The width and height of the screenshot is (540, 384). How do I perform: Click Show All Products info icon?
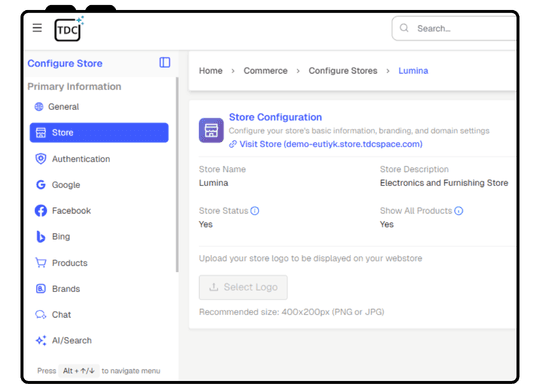click(x=458, y=211)
